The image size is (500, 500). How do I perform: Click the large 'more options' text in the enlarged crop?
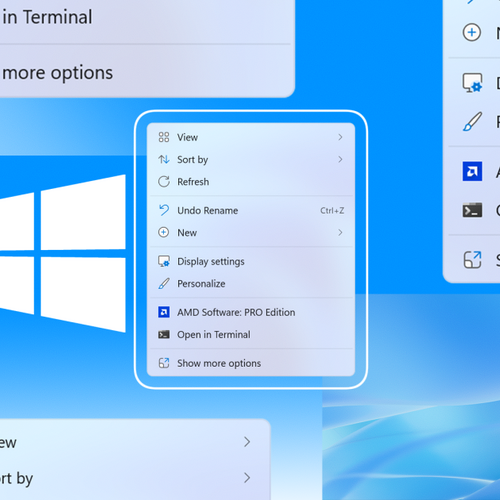point(57,73)
